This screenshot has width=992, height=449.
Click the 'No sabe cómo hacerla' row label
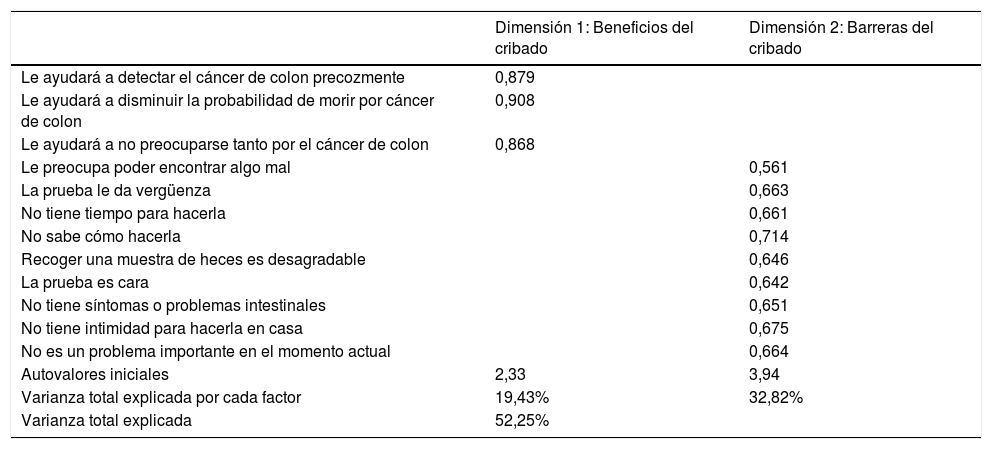(101, 237)
